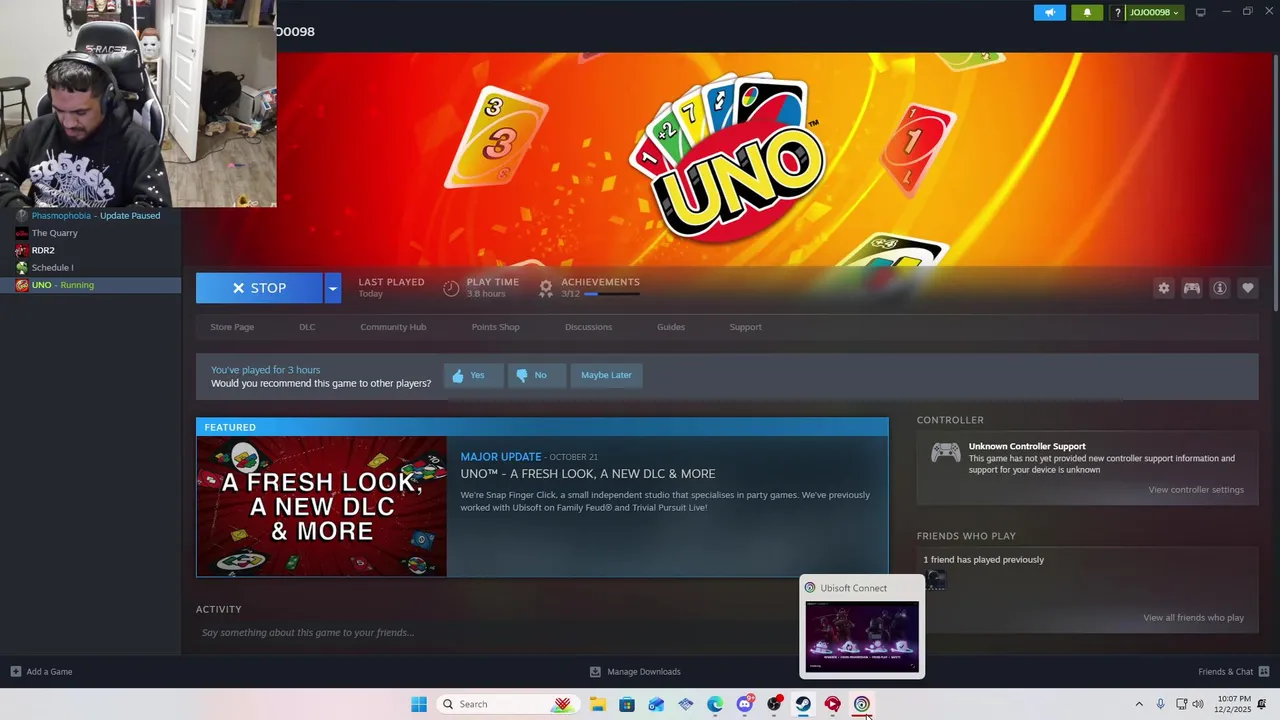Open the game info icon

[1220, 288]
